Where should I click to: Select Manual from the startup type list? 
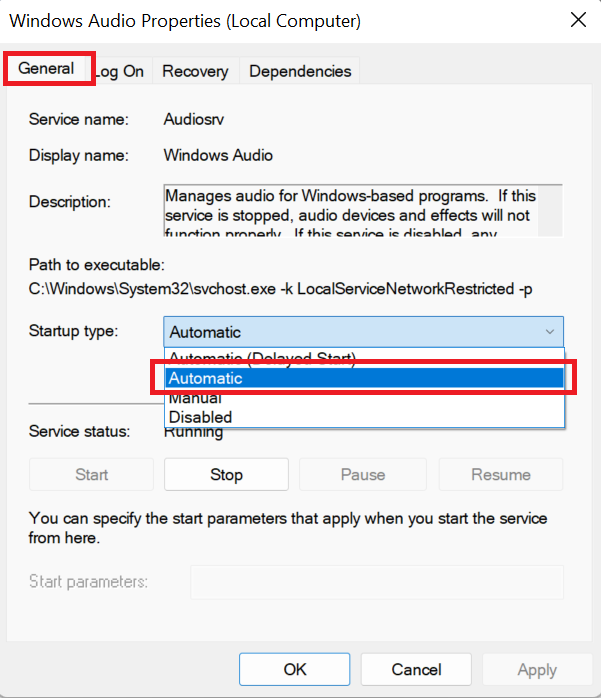(195, 398)
